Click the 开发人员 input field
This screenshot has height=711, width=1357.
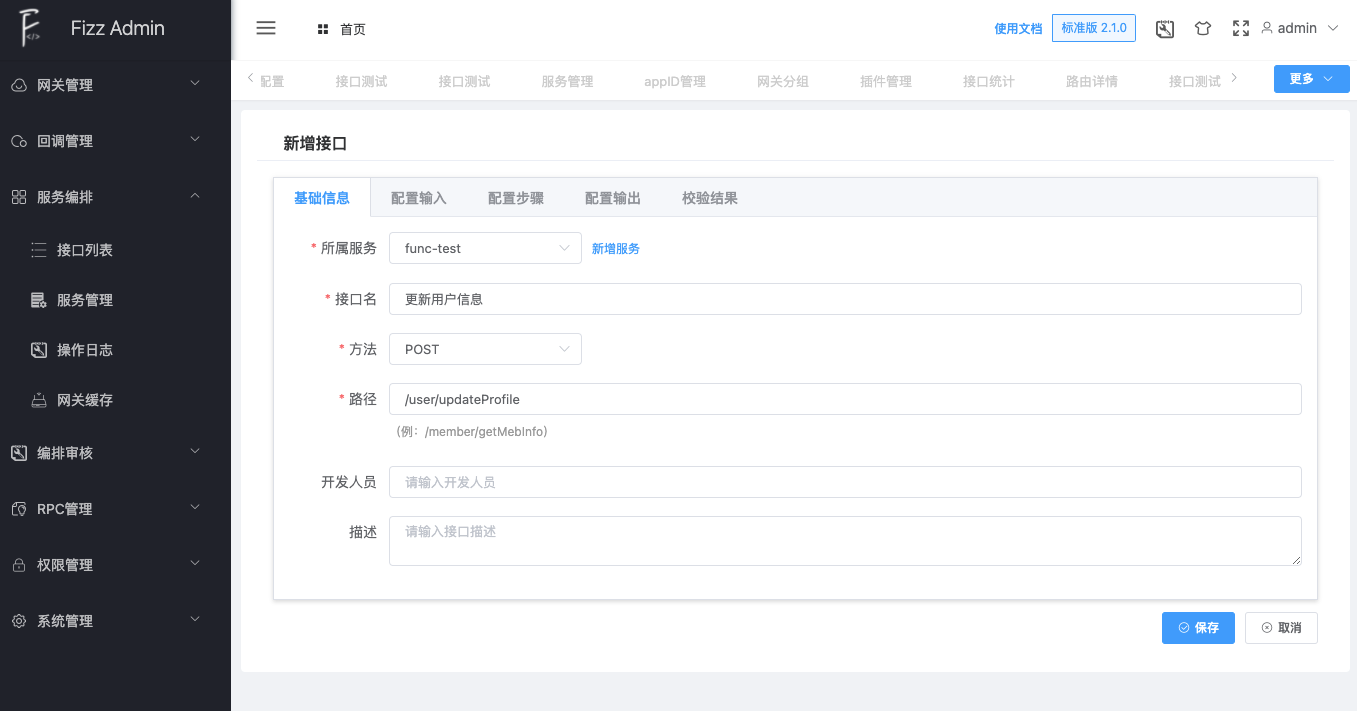tap(845, 482)
